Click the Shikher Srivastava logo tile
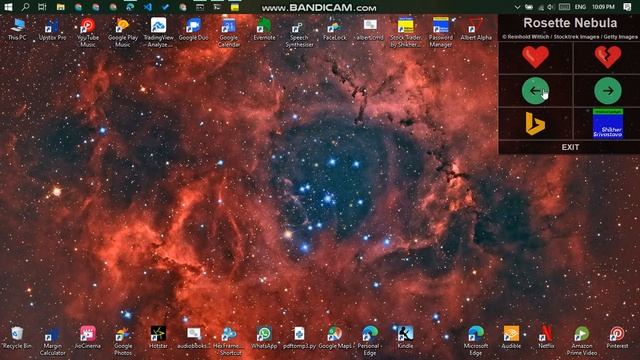 pos(608,124)
